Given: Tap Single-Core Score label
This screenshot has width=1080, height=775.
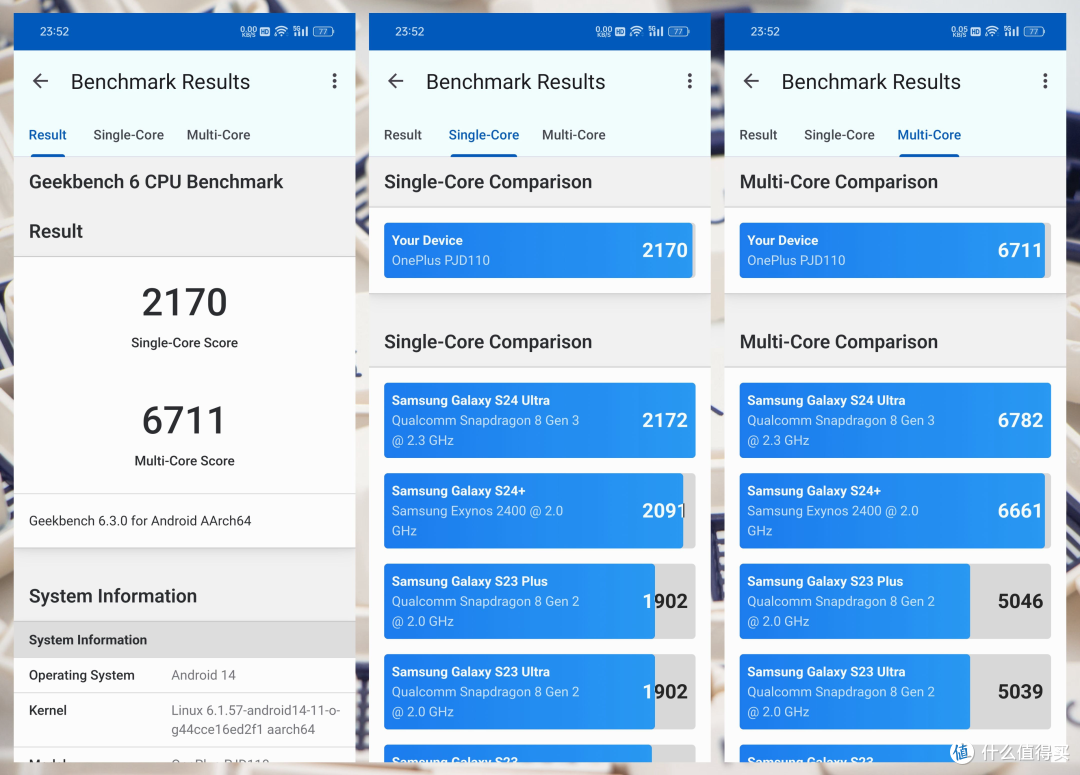Looking at the screenshot, I should 185,342.
